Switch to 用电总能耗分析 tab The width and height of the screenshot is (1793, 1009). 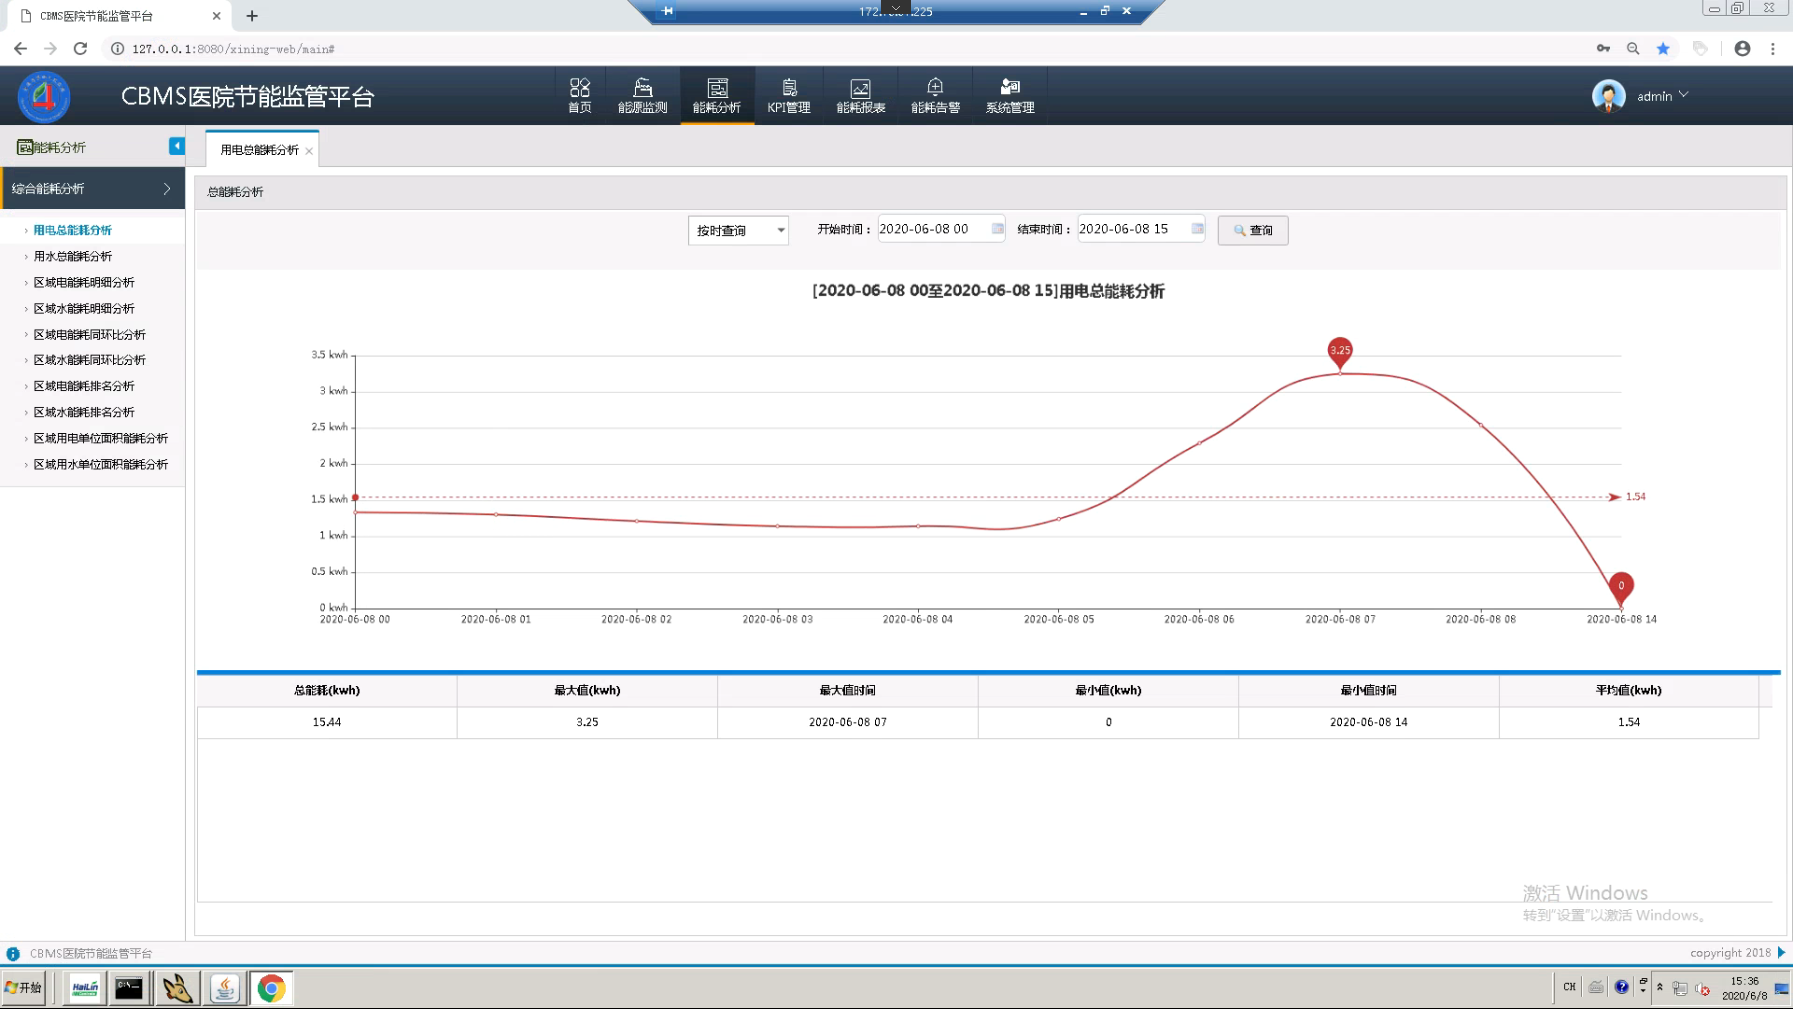click(259, 150)
